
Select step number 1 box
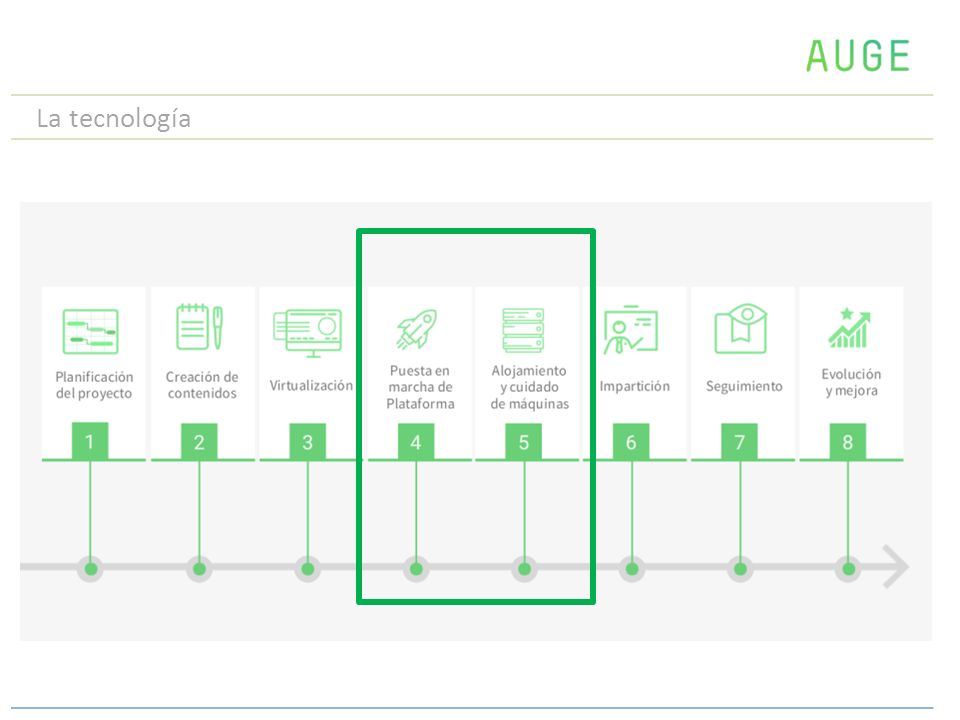pos(90,441)
